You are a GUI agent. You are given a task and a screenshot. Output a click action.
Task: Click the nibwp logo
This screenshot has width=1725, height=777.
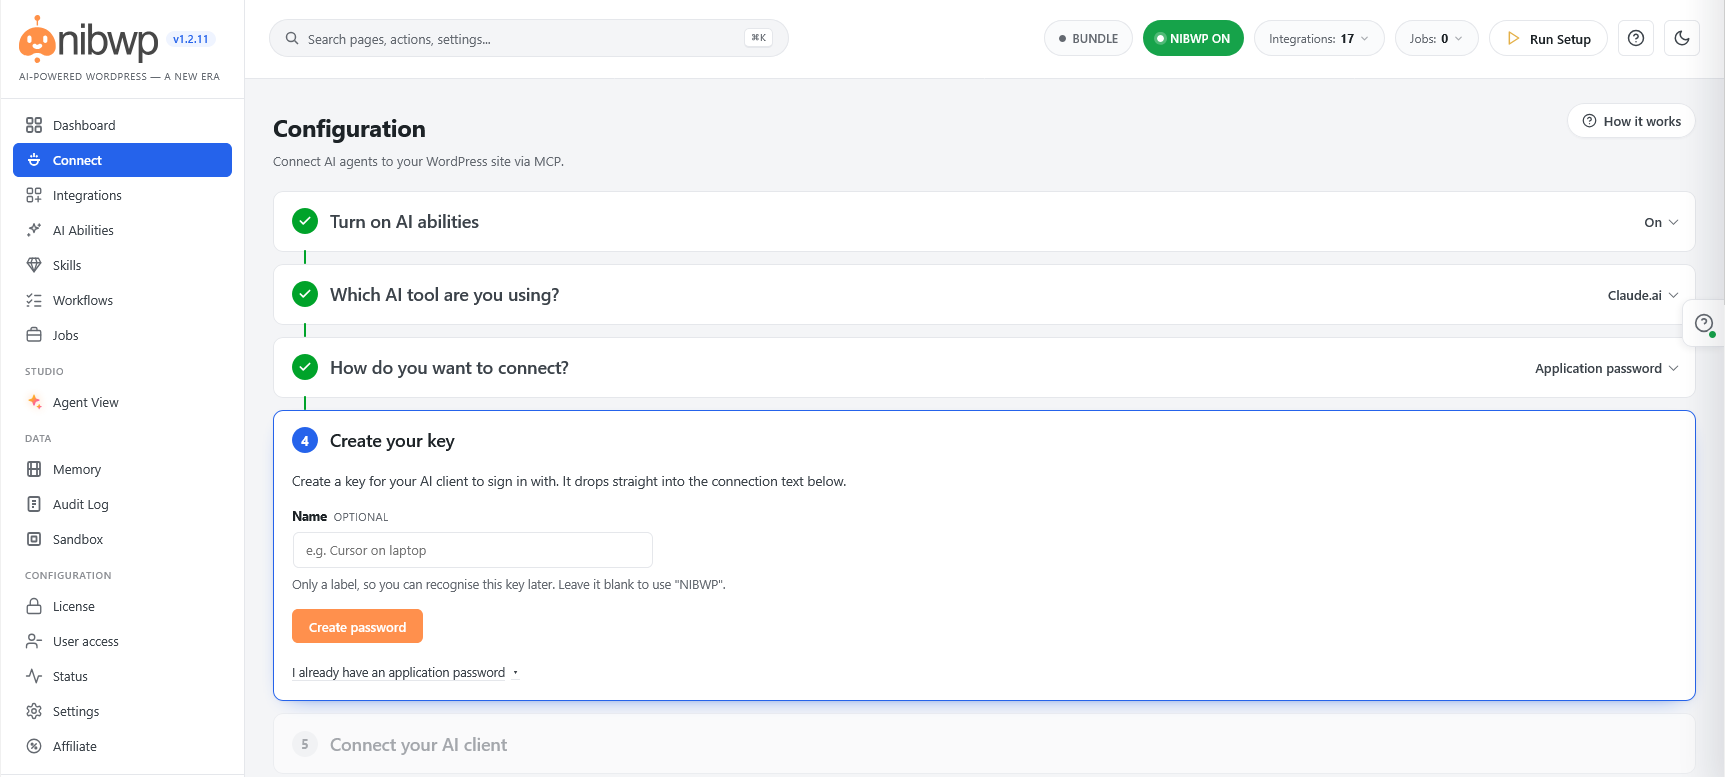click(88, 40)
